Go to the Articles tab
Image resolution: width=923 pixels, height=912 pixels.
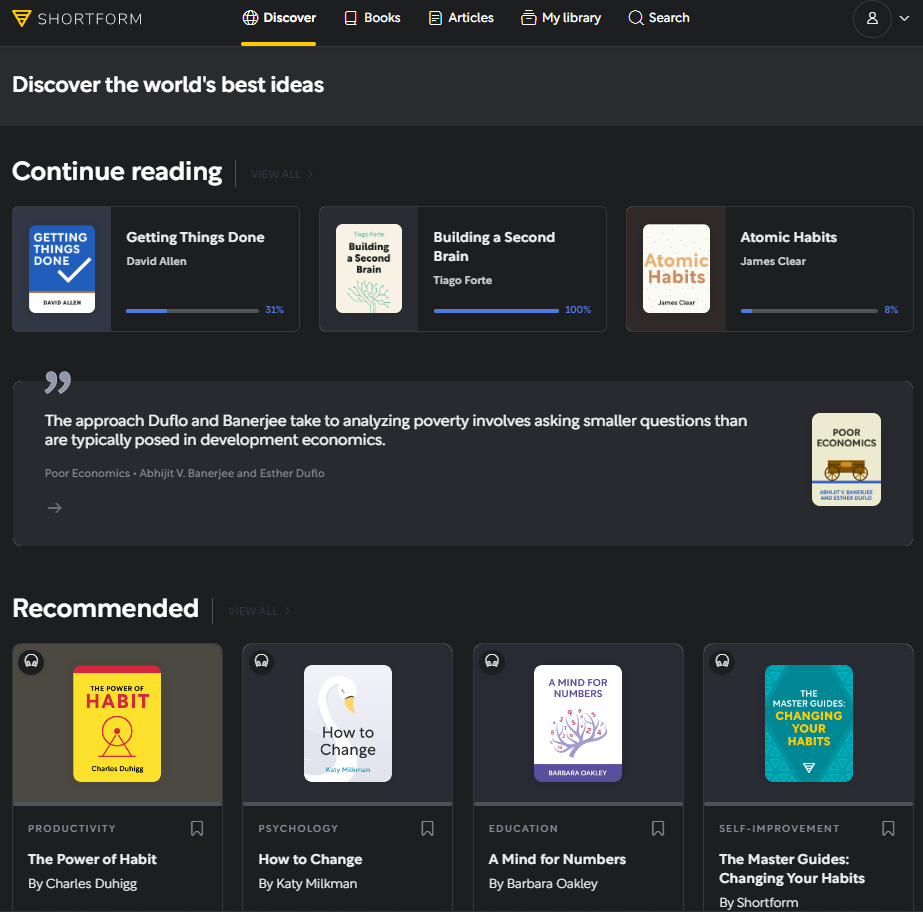(x=461, y=18)
